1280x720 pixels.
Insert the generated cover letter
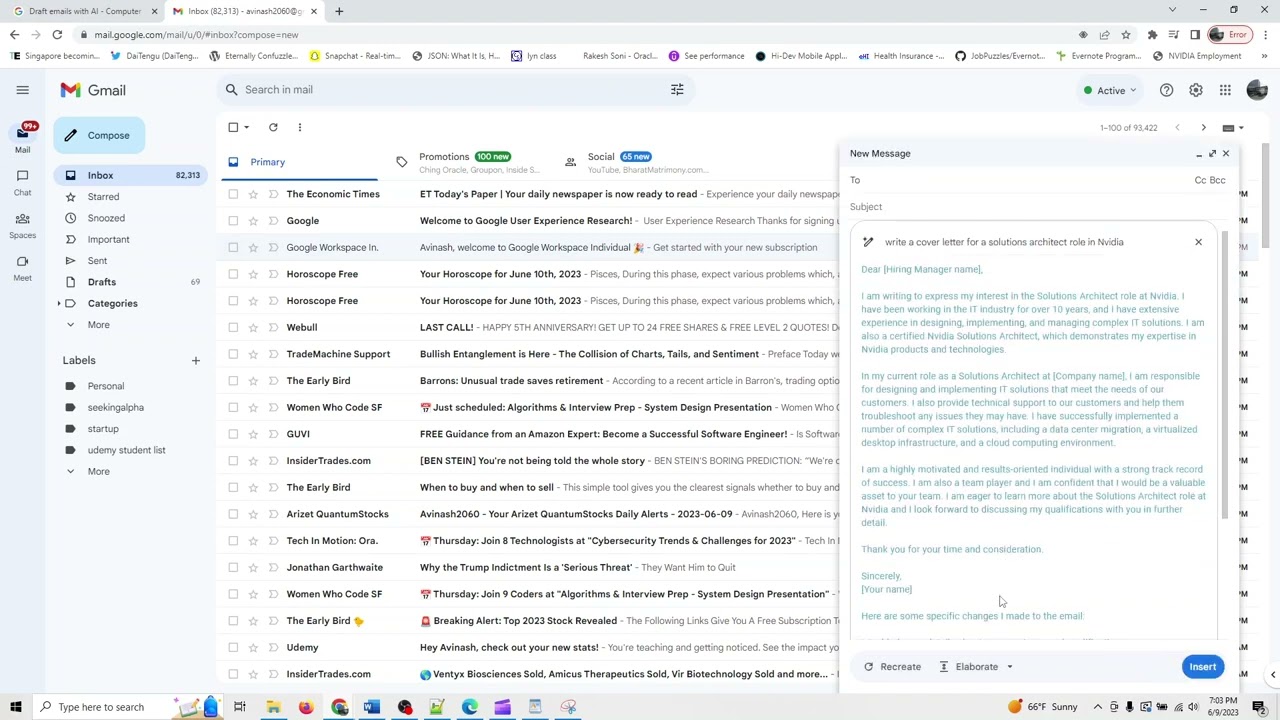(x=1202, y=667)
